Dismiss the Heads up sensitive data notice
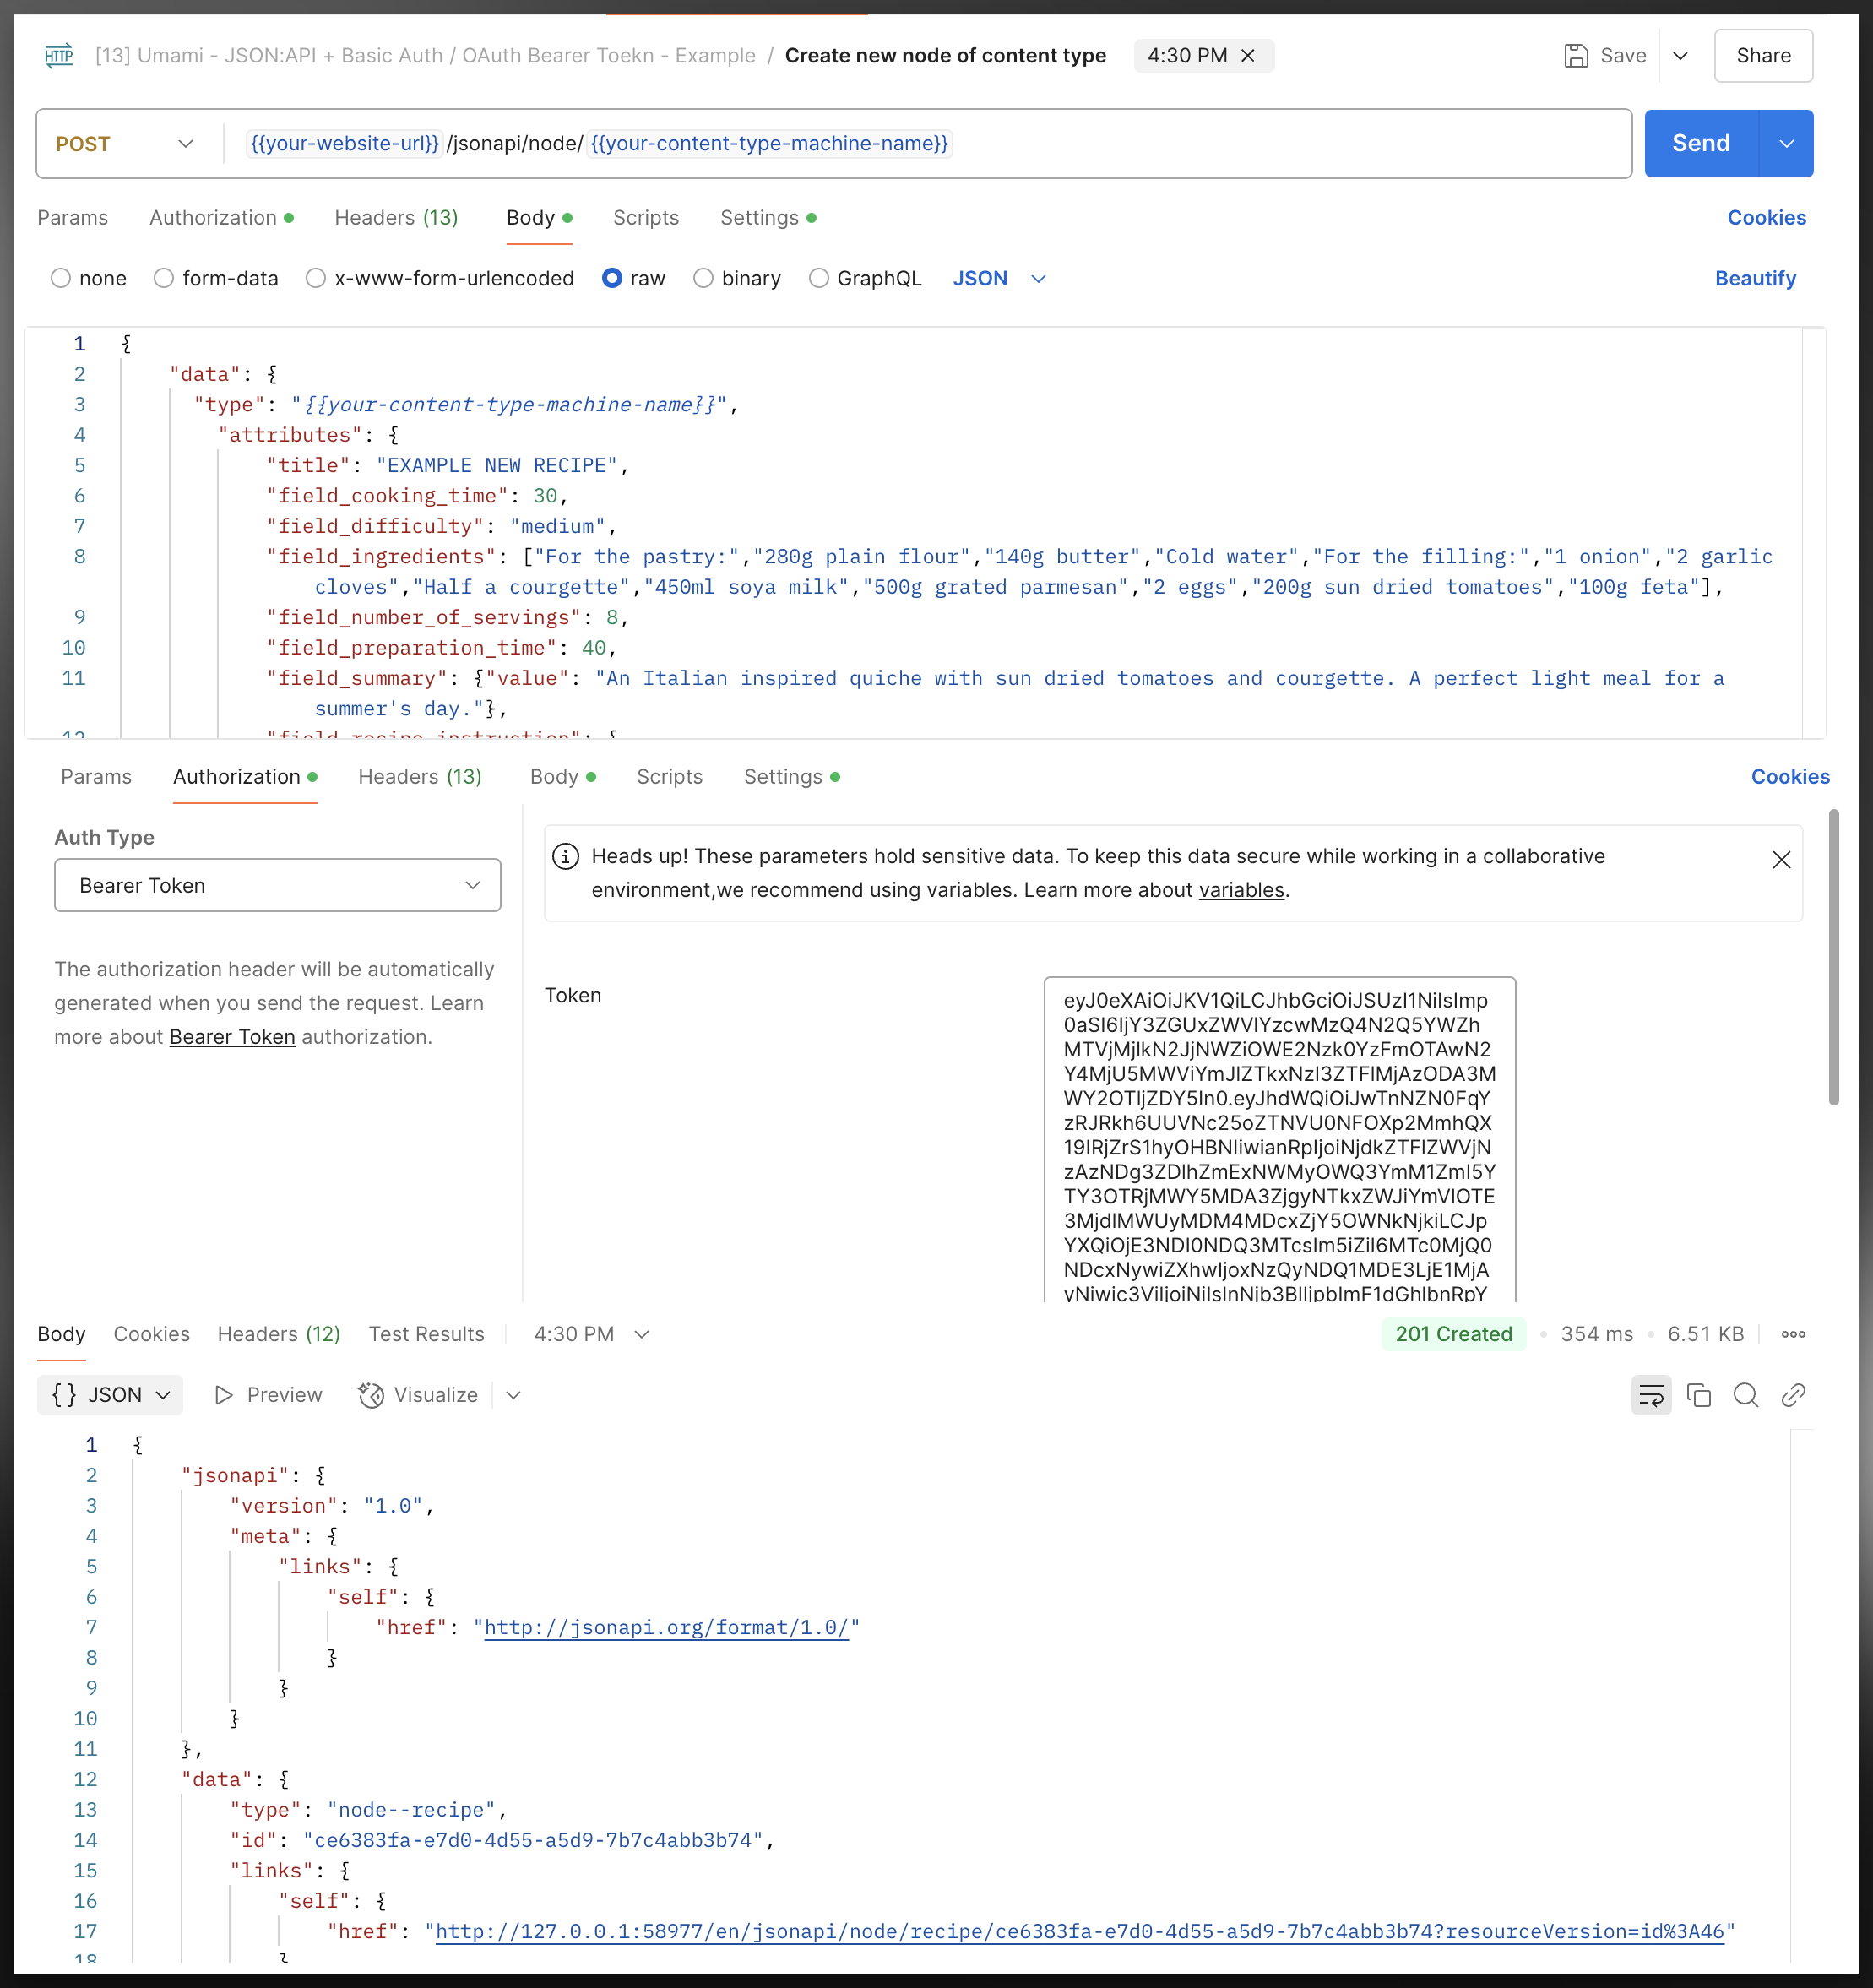The width and height of the screenshot is (1873, 1988). 1781,860
